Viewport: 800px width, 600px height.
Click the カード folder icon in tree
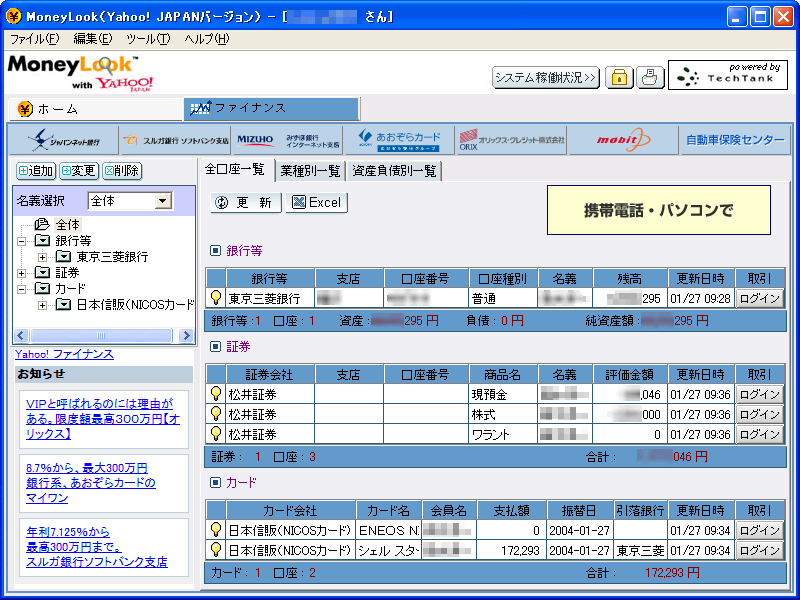(42, 289)
